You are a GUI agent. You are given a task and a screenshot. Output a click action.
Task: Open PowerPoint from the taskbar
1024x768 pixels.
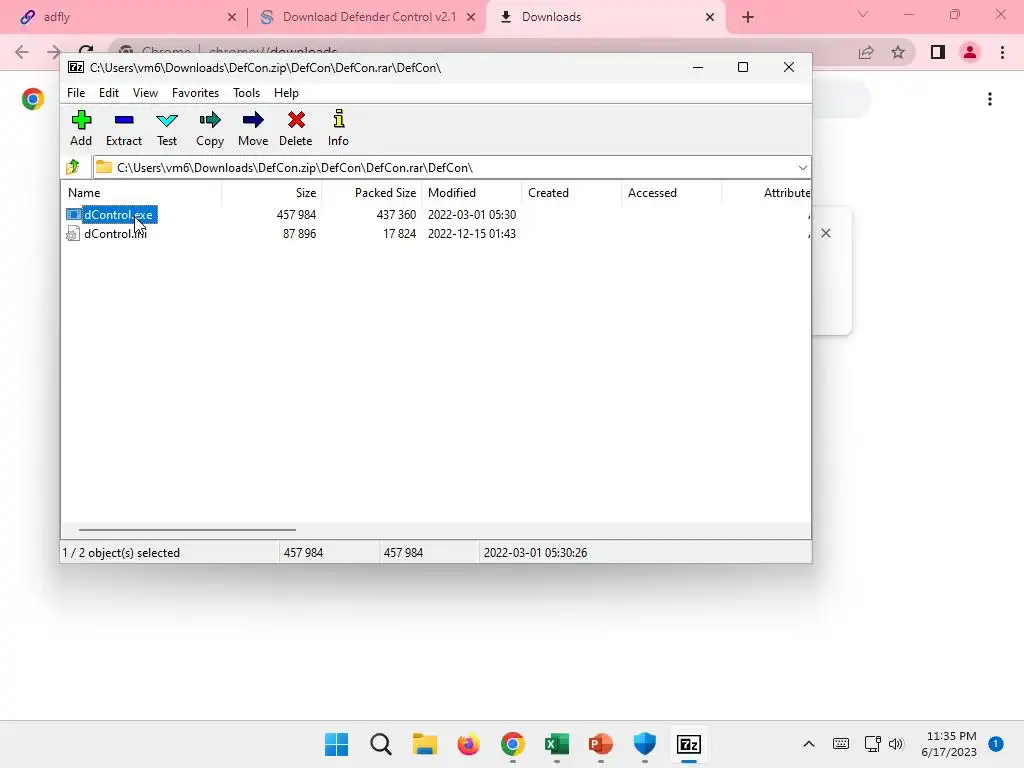[600, 744]
